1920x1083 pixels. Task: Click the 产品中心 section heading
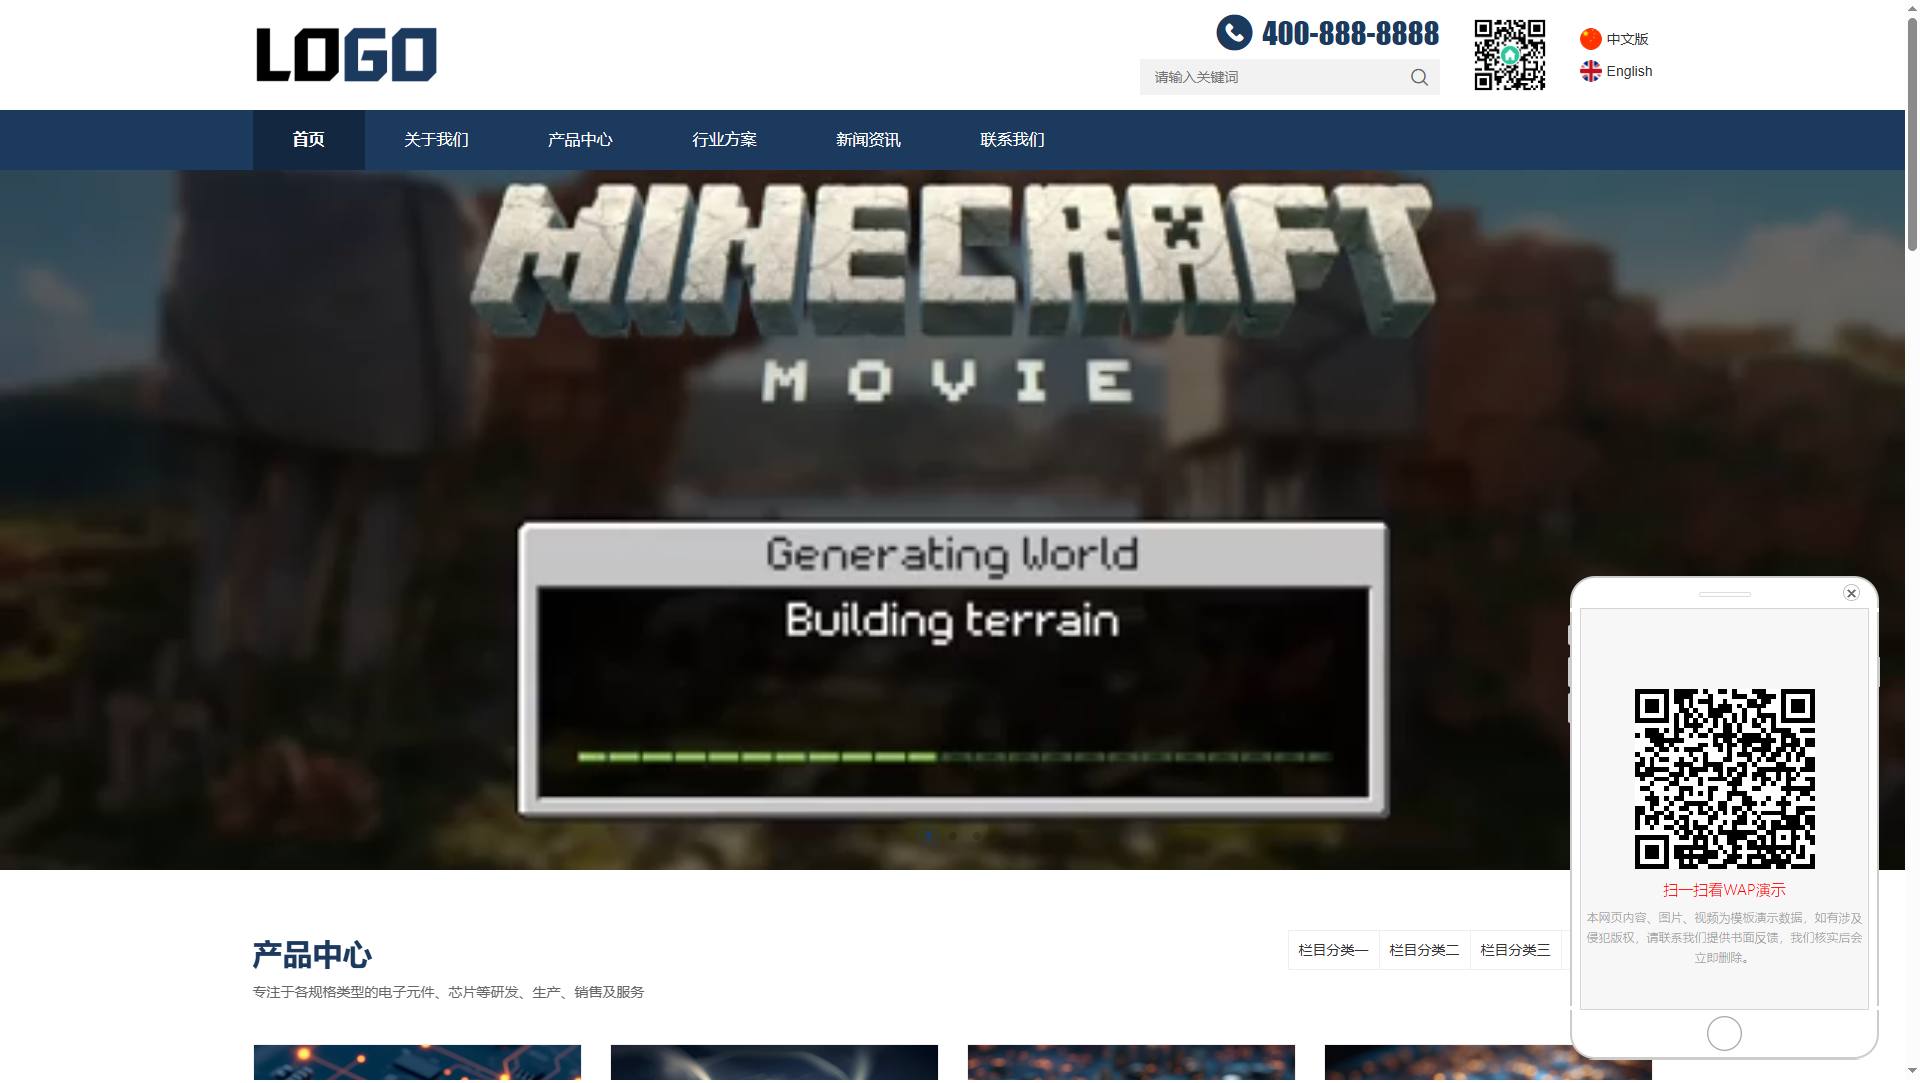click(x=312, y=955)
